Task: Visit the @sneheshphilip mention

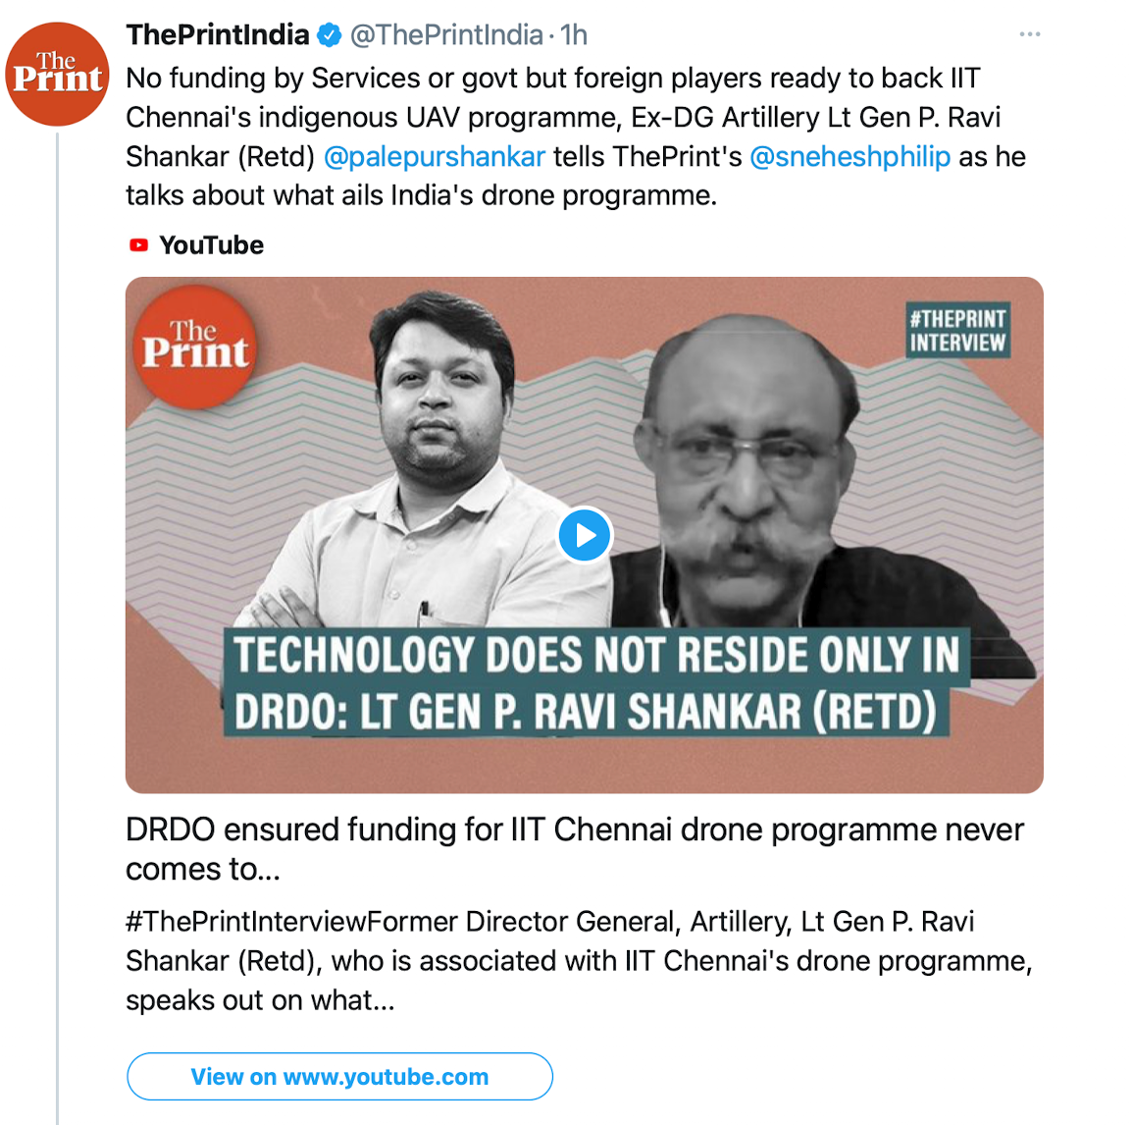Action: tap(850, 157)
